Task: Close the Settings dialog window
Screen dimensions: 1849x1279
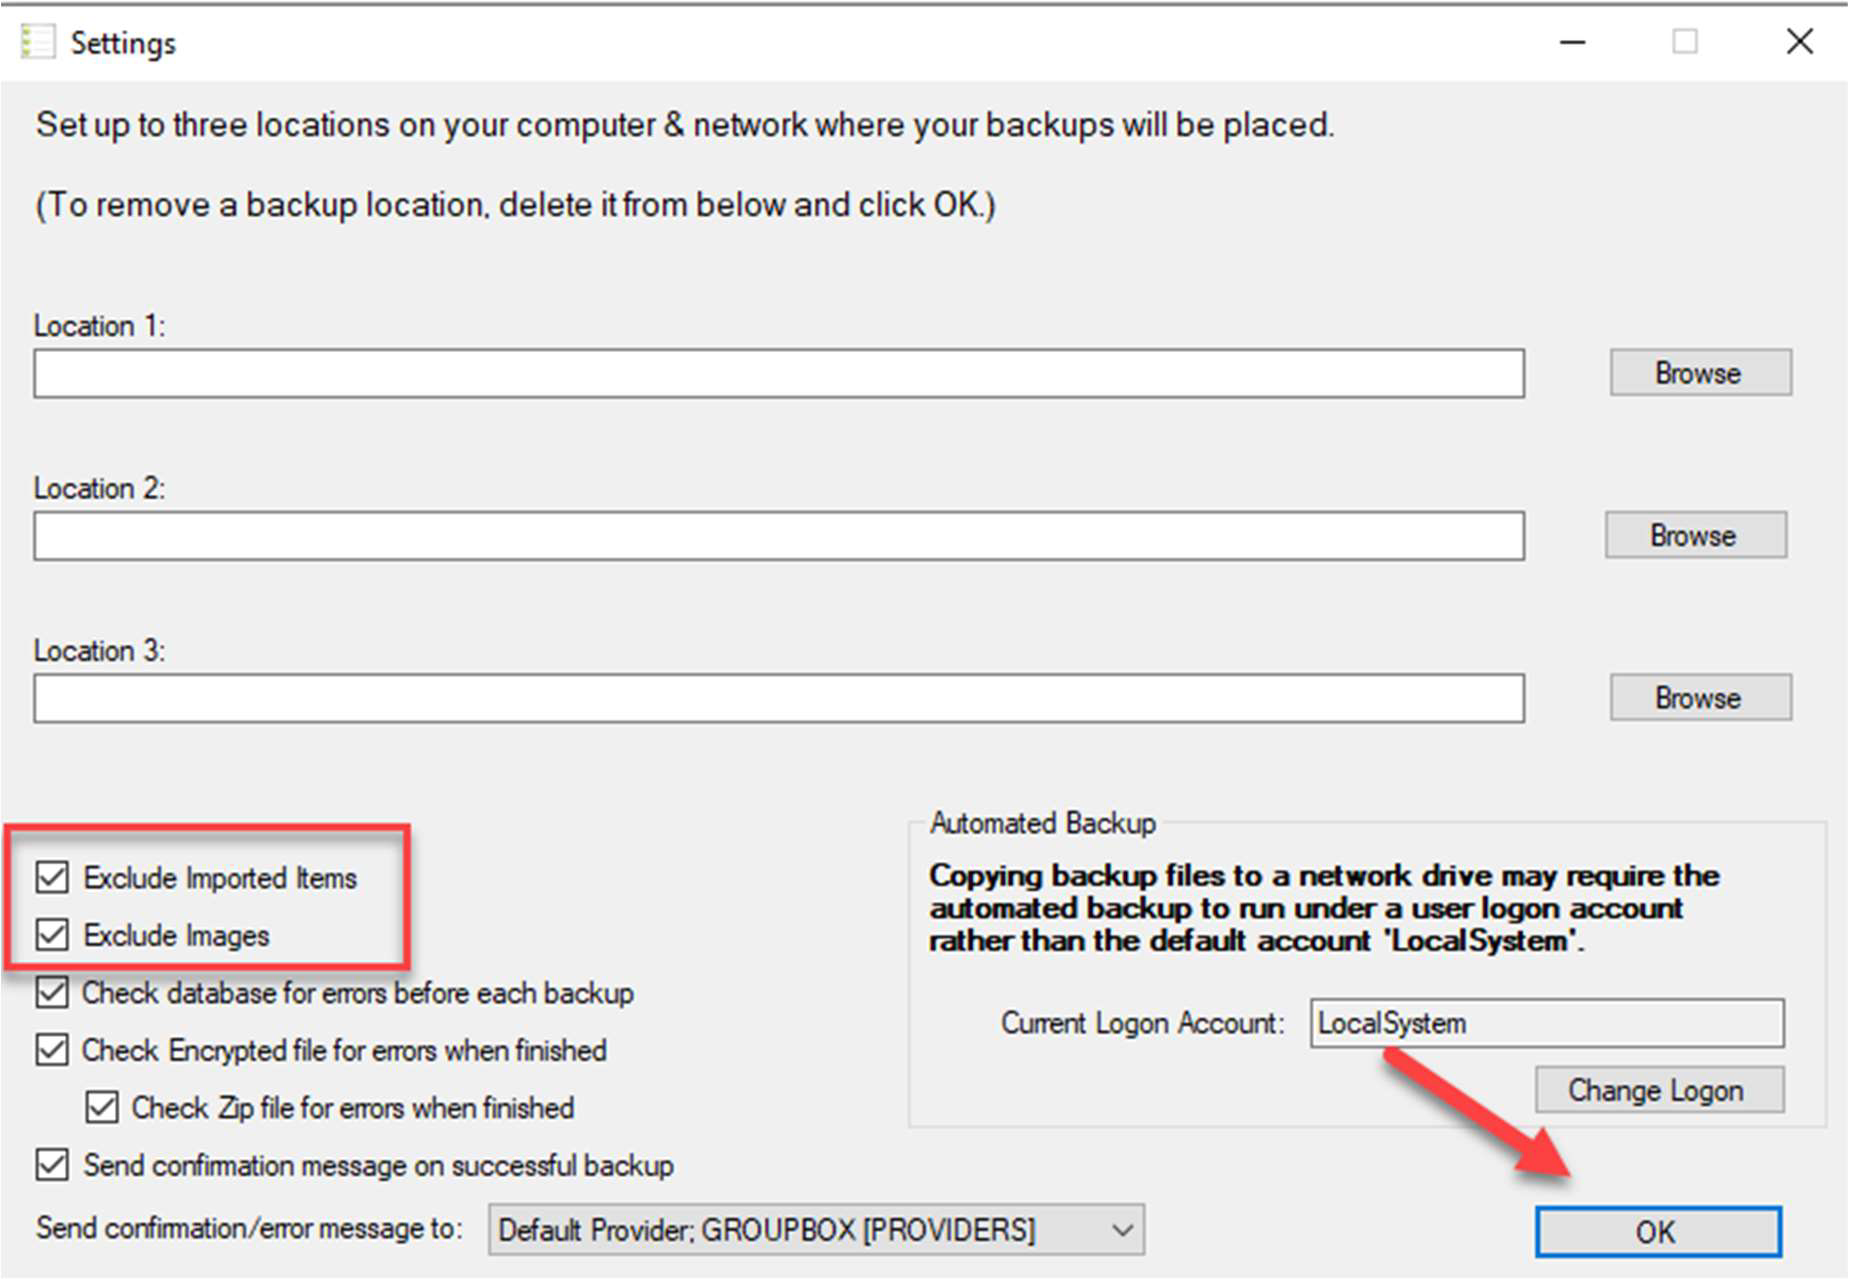Action: coord(1799,42)
